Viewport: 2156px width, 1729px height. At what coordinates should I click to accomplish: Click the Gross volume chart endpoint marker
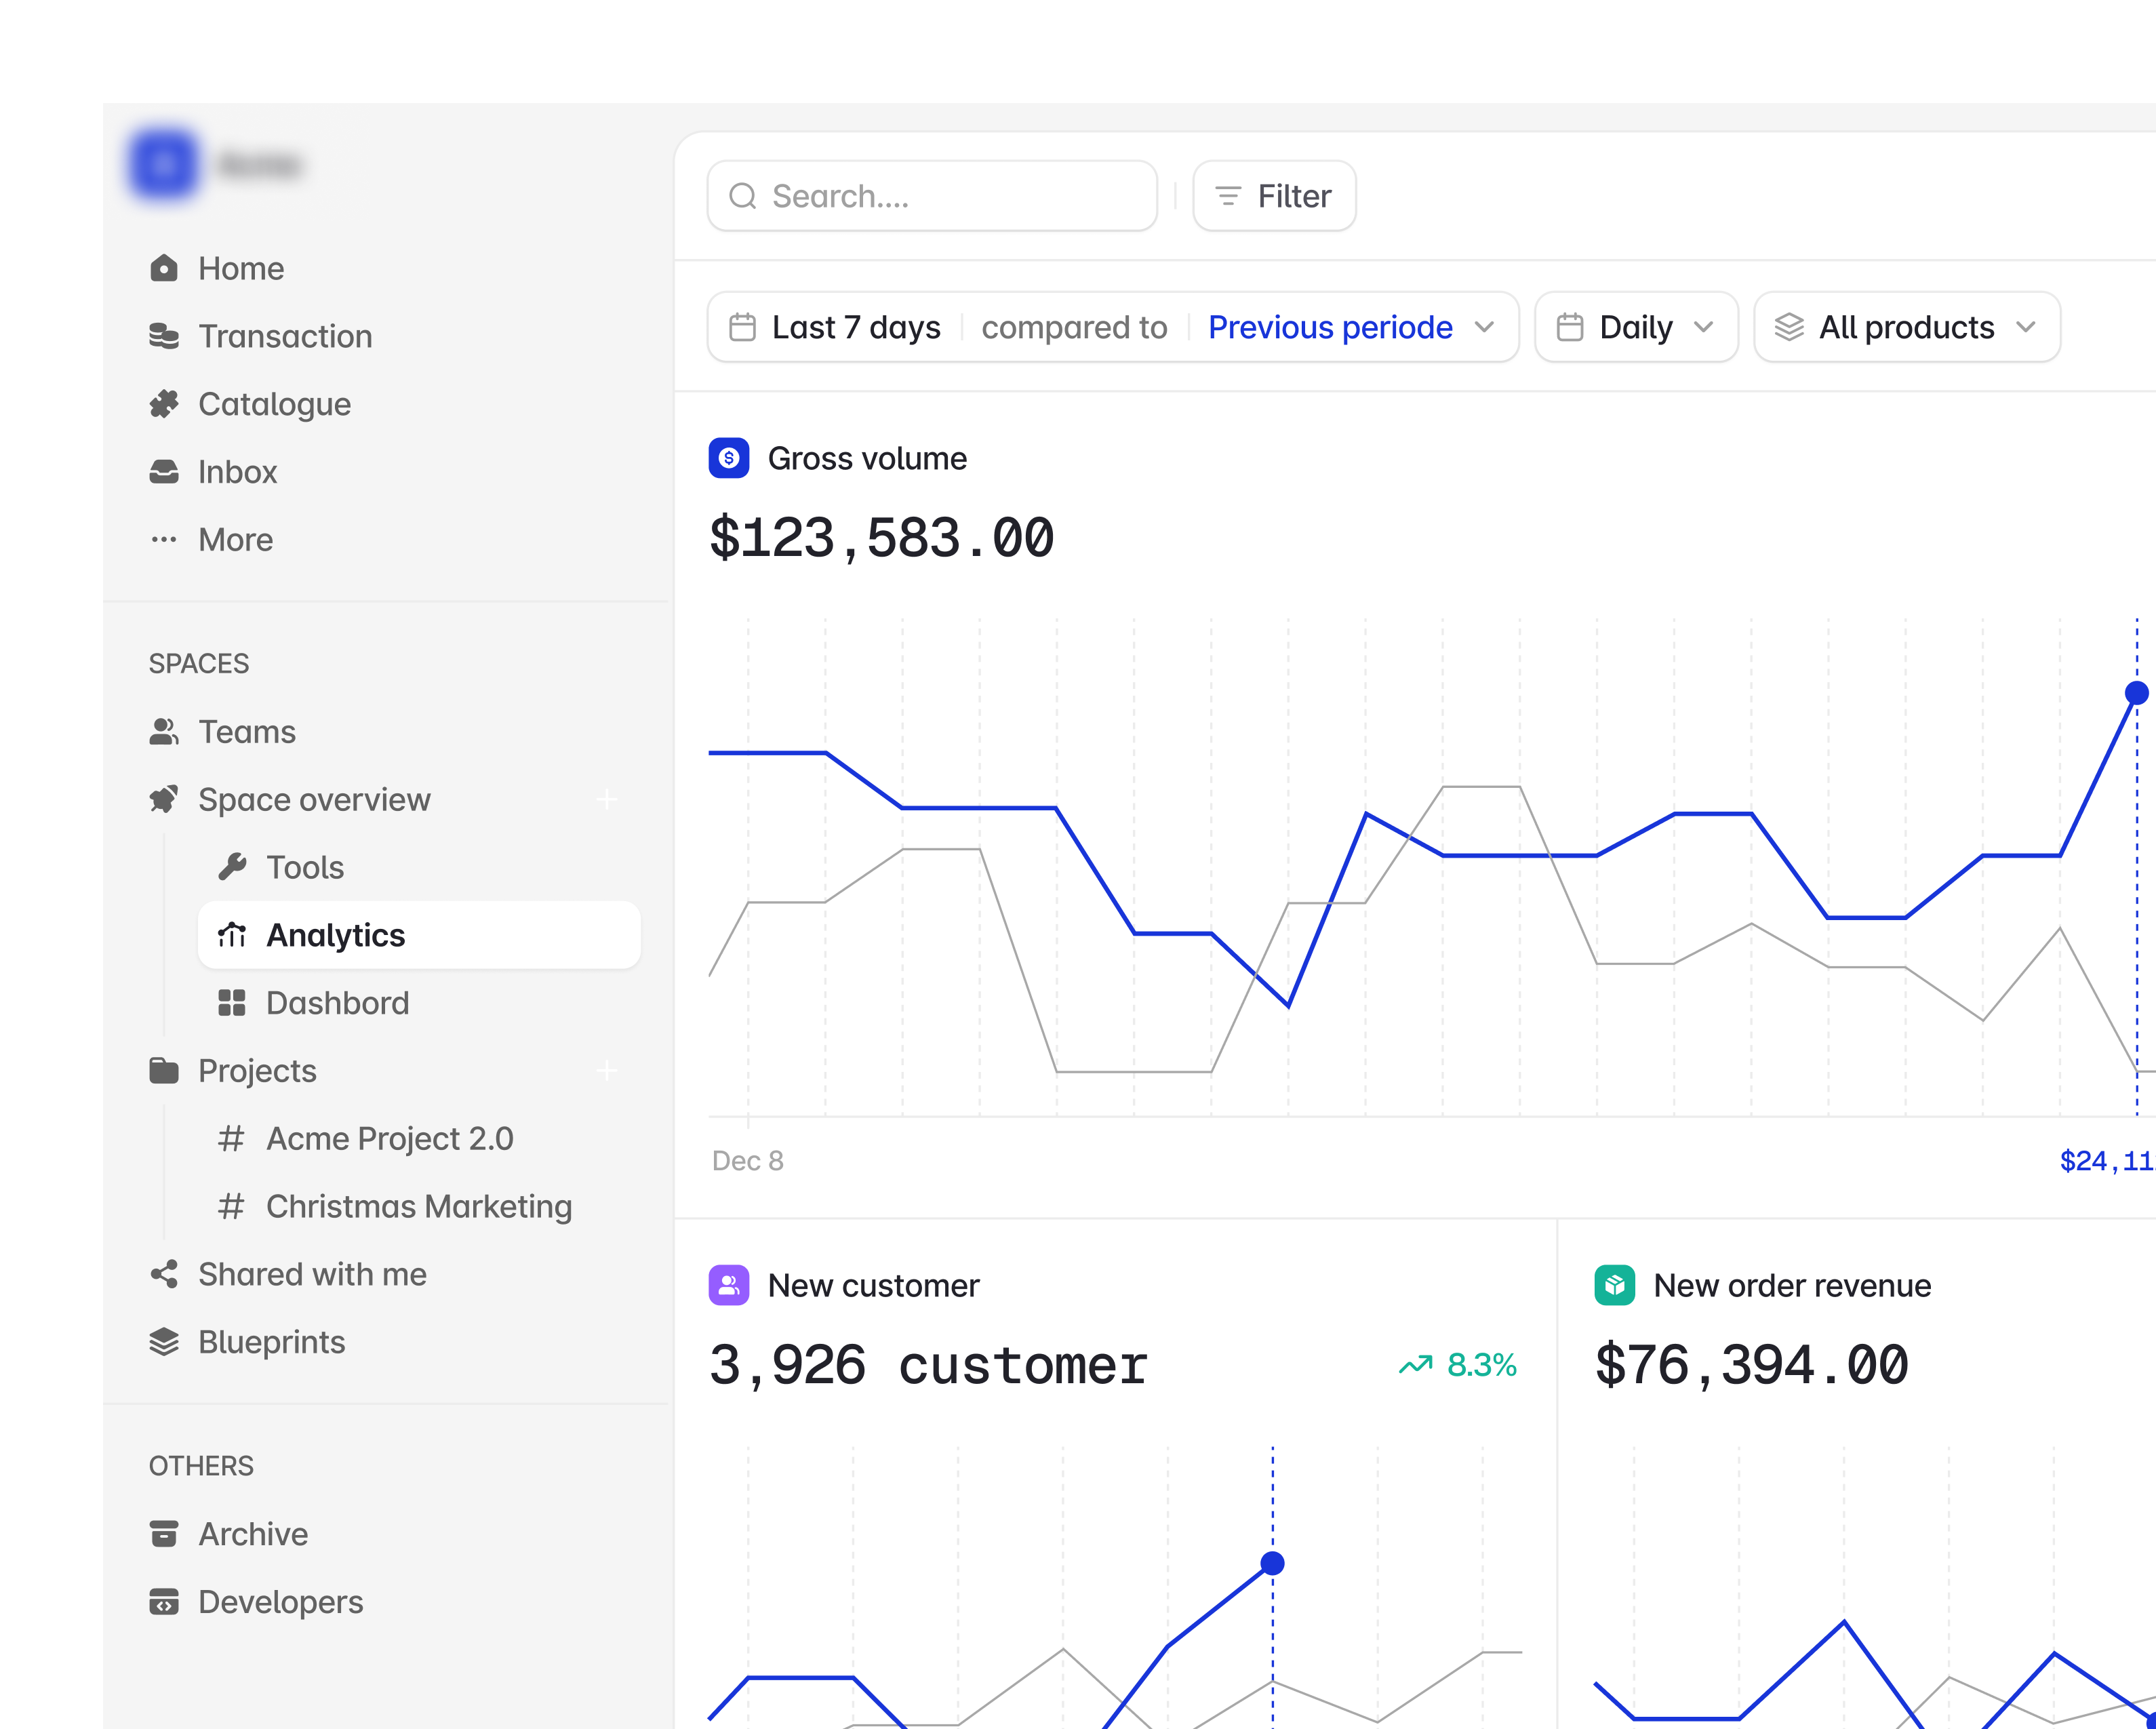click(x=2137, y=693)
